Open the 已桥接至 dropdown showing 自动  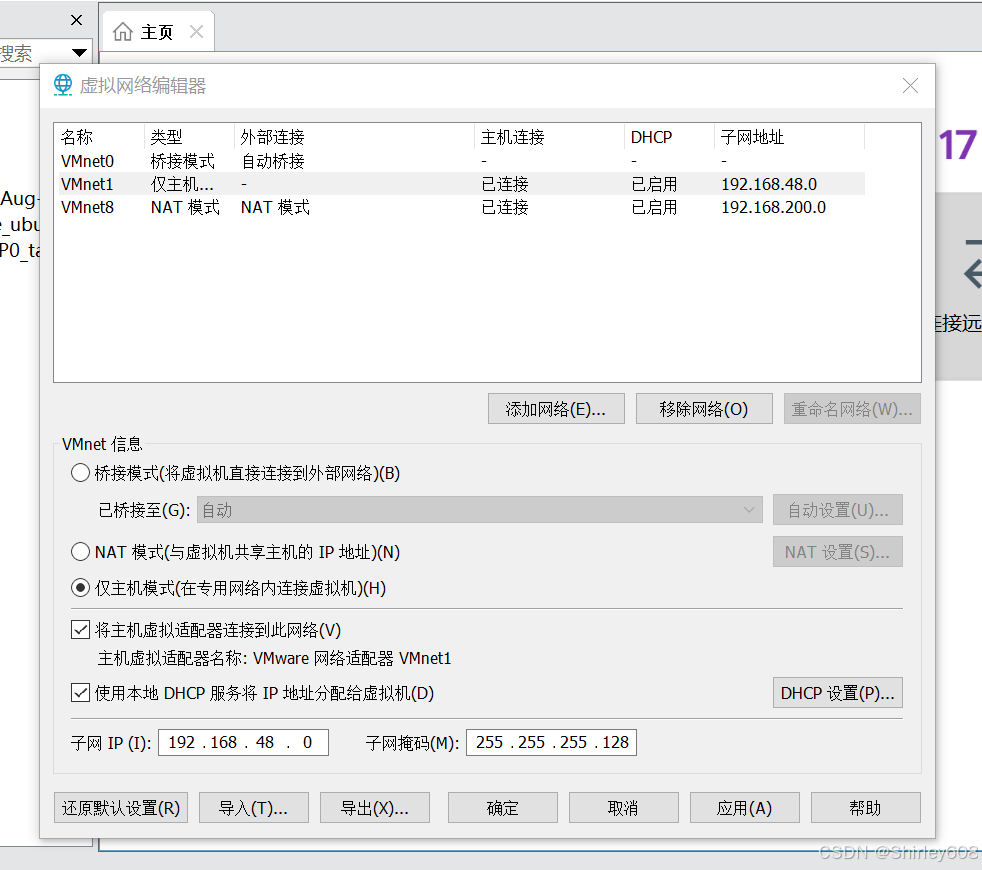pyautogui.click(x=480, y=510)
